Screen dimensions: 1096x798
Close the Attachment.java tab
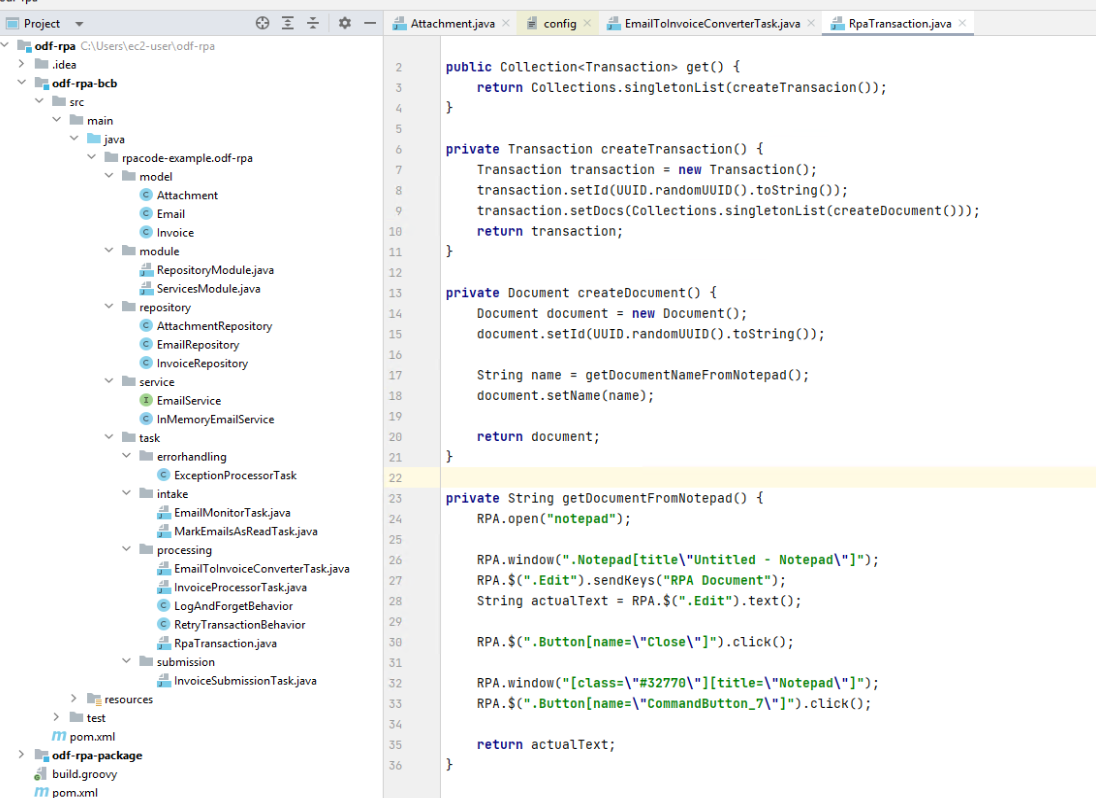pos(506,23)
